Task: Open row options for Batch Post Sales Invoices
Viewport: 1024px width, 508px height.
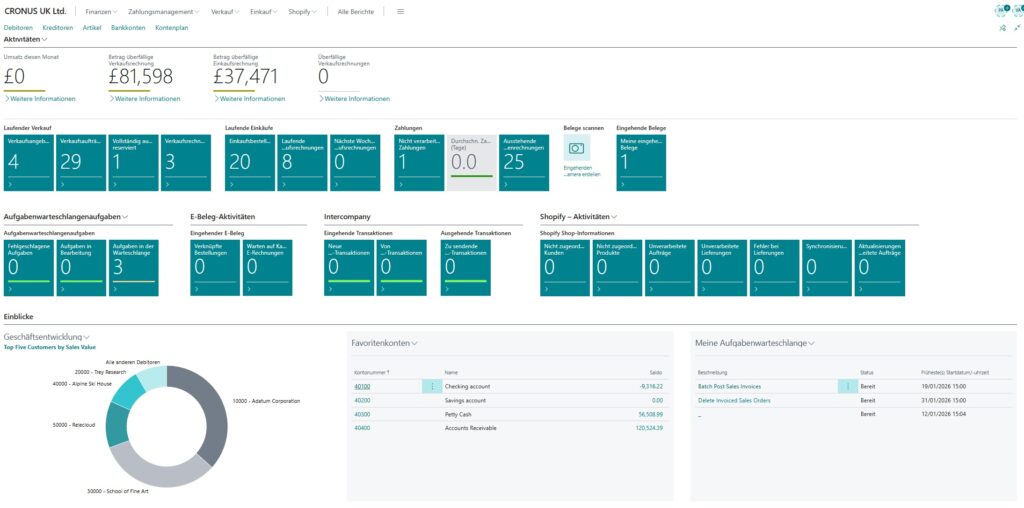Action: (848, 386)
